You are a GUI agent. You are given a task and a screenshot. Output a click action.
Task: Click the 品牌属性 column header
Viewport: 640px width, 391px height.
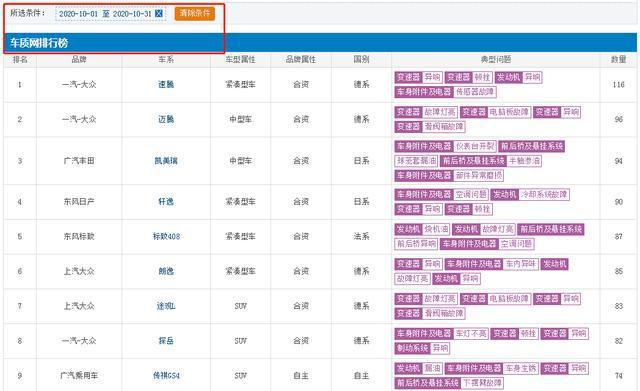(301, 60)
